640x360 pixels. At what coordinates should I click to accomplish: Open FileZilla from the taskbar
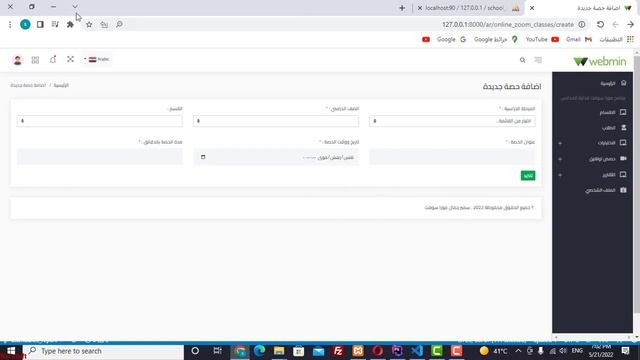pos(338,351)
